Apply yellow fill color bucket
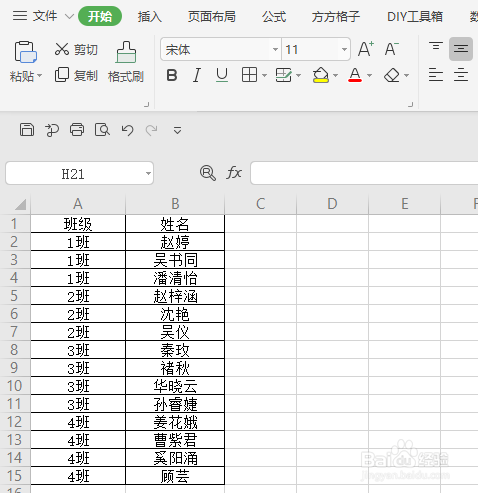The height and width of the screenshot is (493, 478). pyautogui.click(x=321, y=75)
